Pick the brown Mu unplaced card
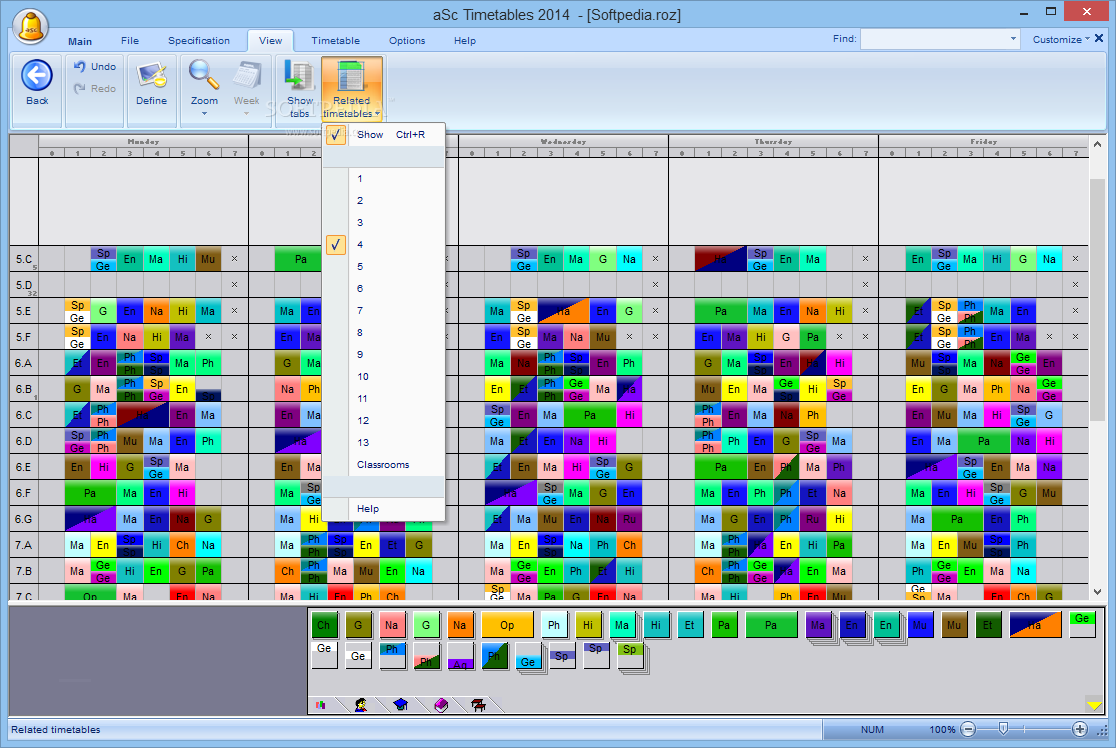Screen dimensions: 1116x748 [x=954, y=625]
